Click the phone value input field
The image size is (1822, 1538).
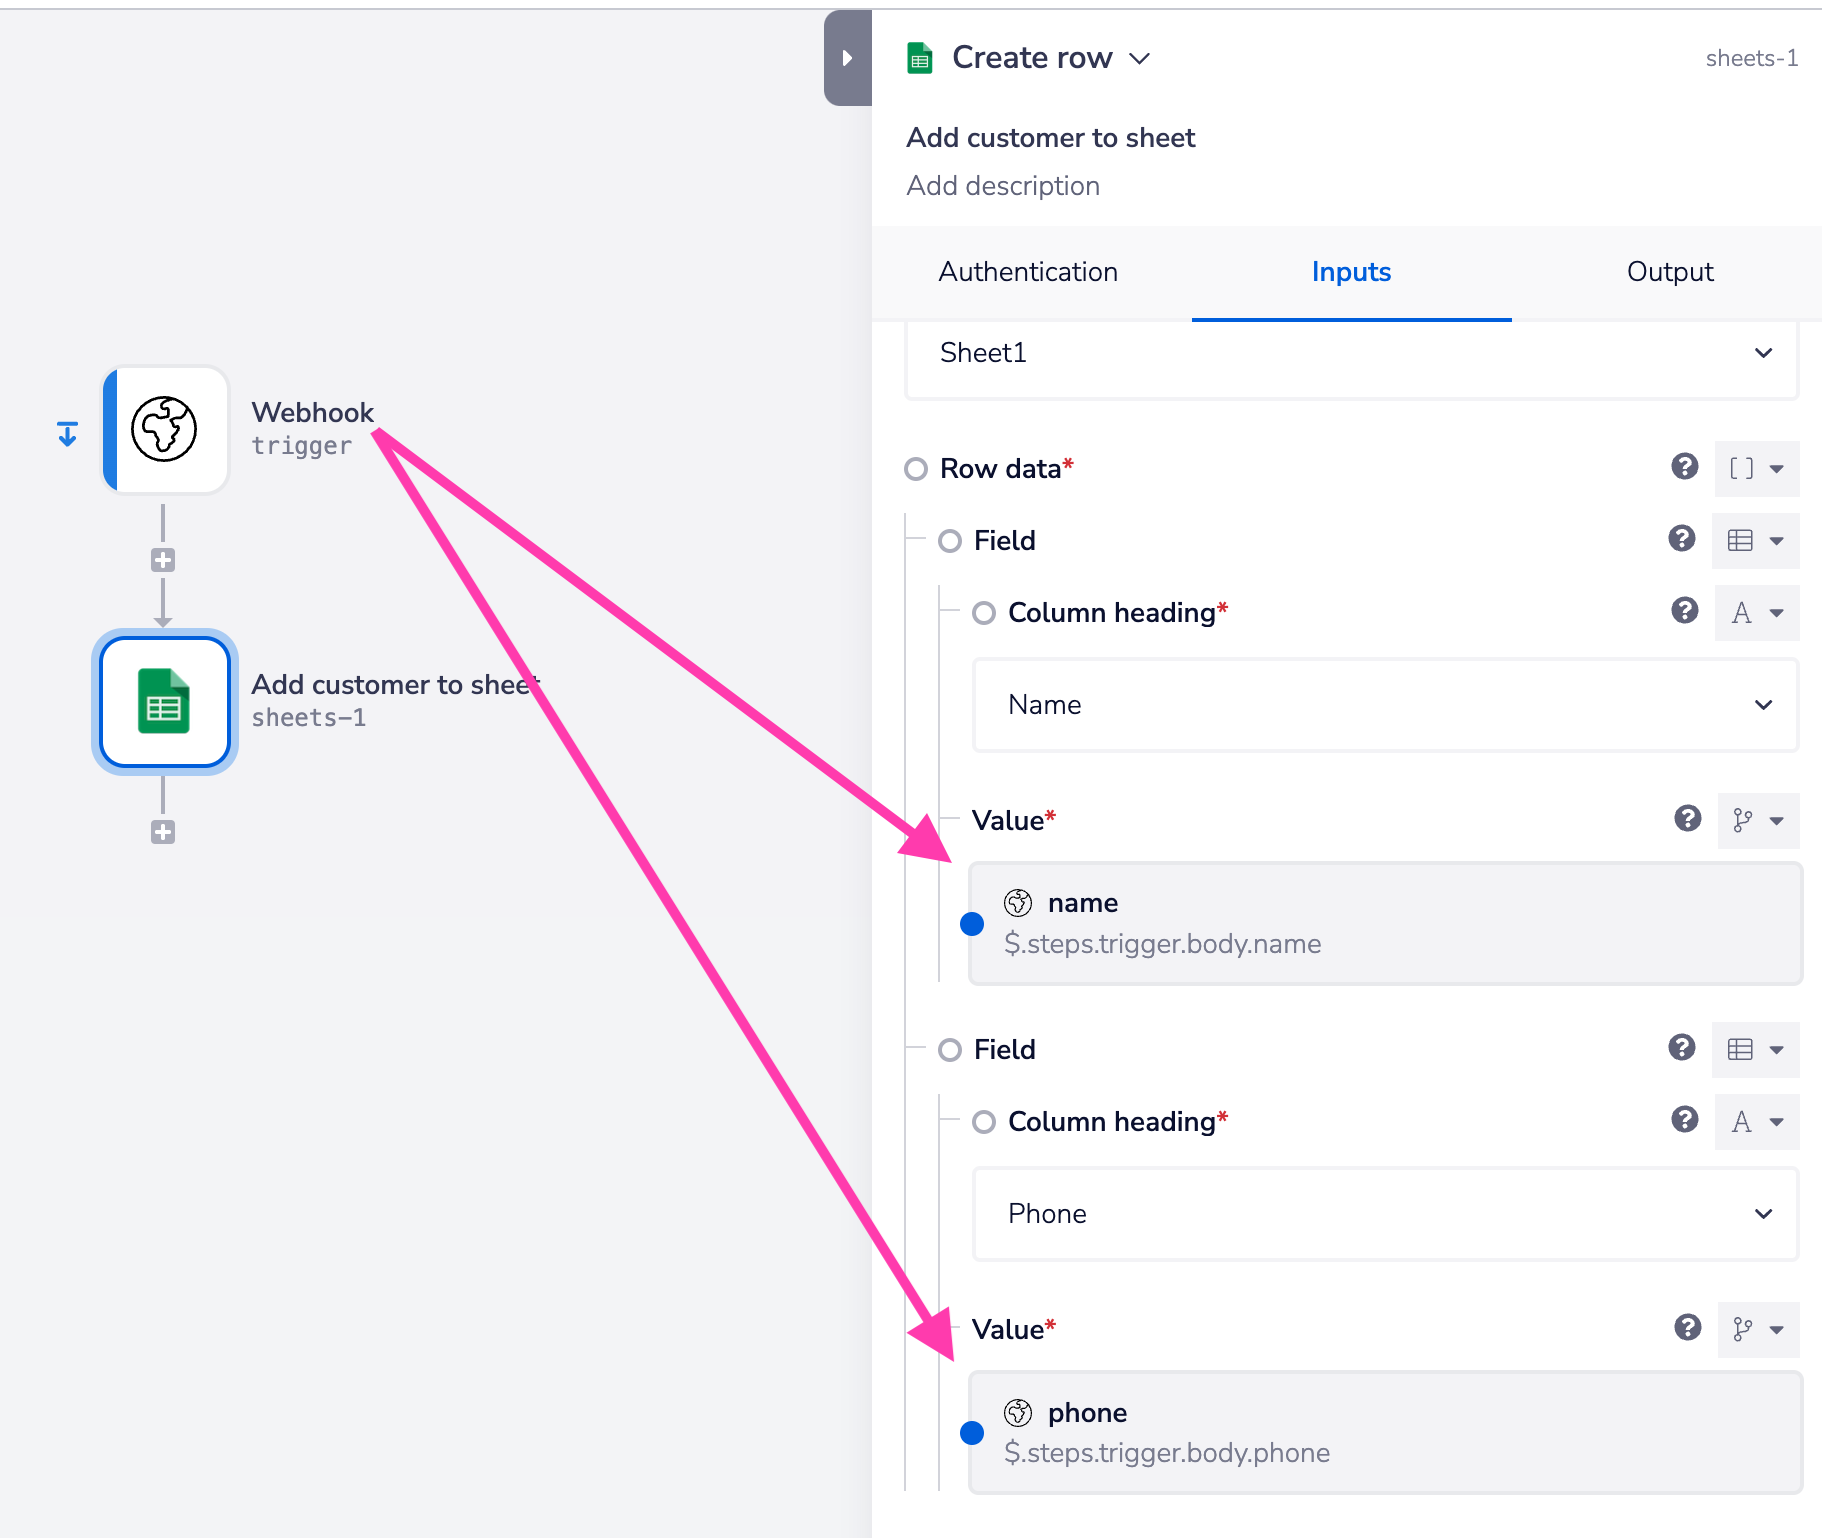click(x=1384, y=1432)
